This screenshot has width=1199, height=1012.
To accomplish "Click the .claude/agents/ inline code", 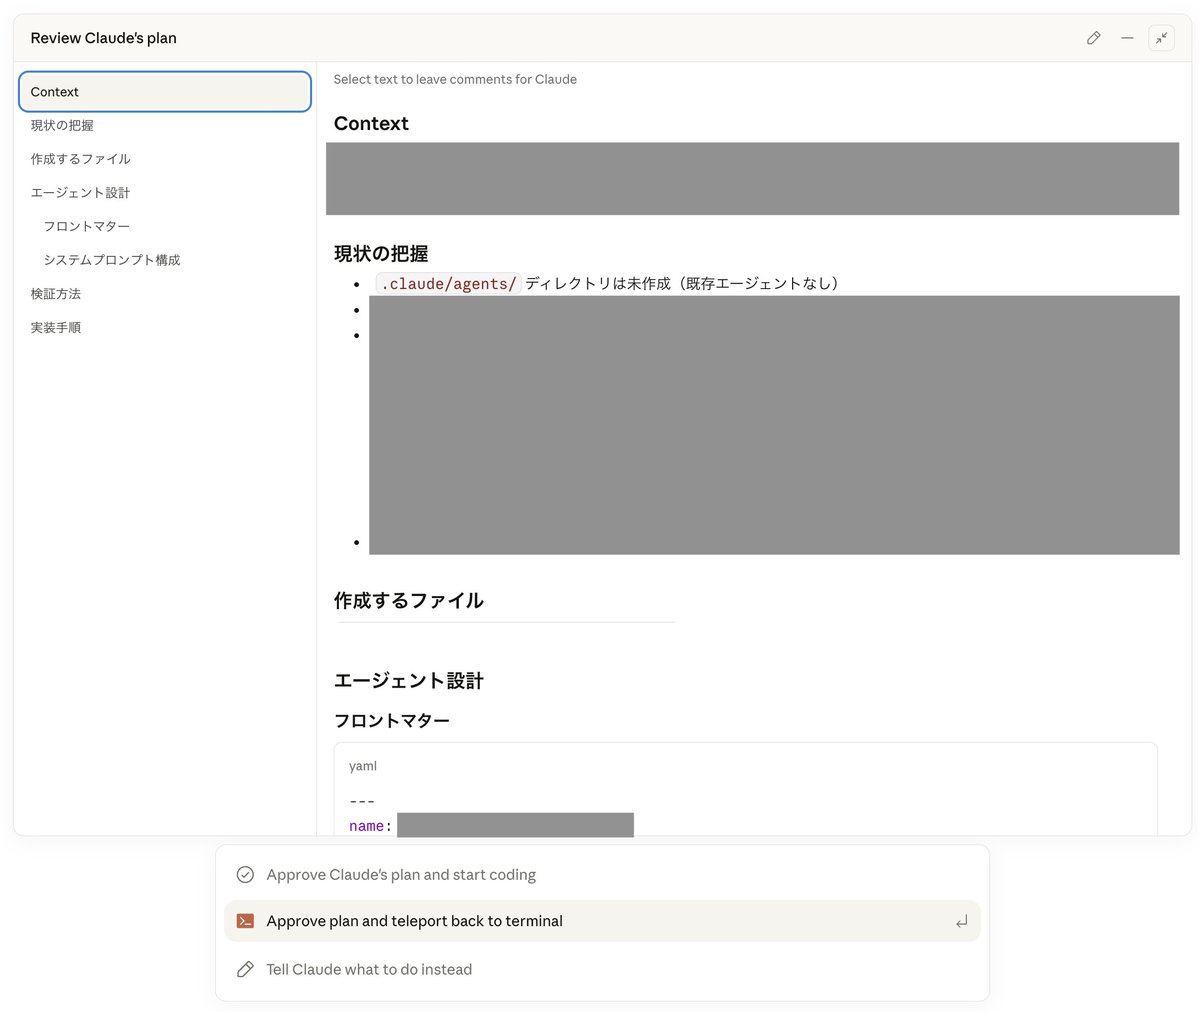I will pyautogui.click(x=449, y=284).
